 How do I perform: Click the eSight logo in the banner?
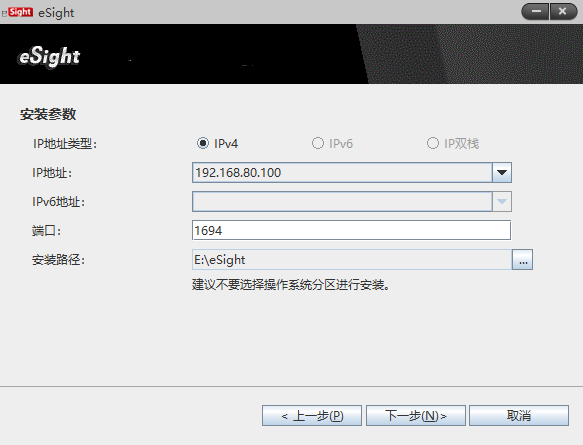click(x=49, y=57)
